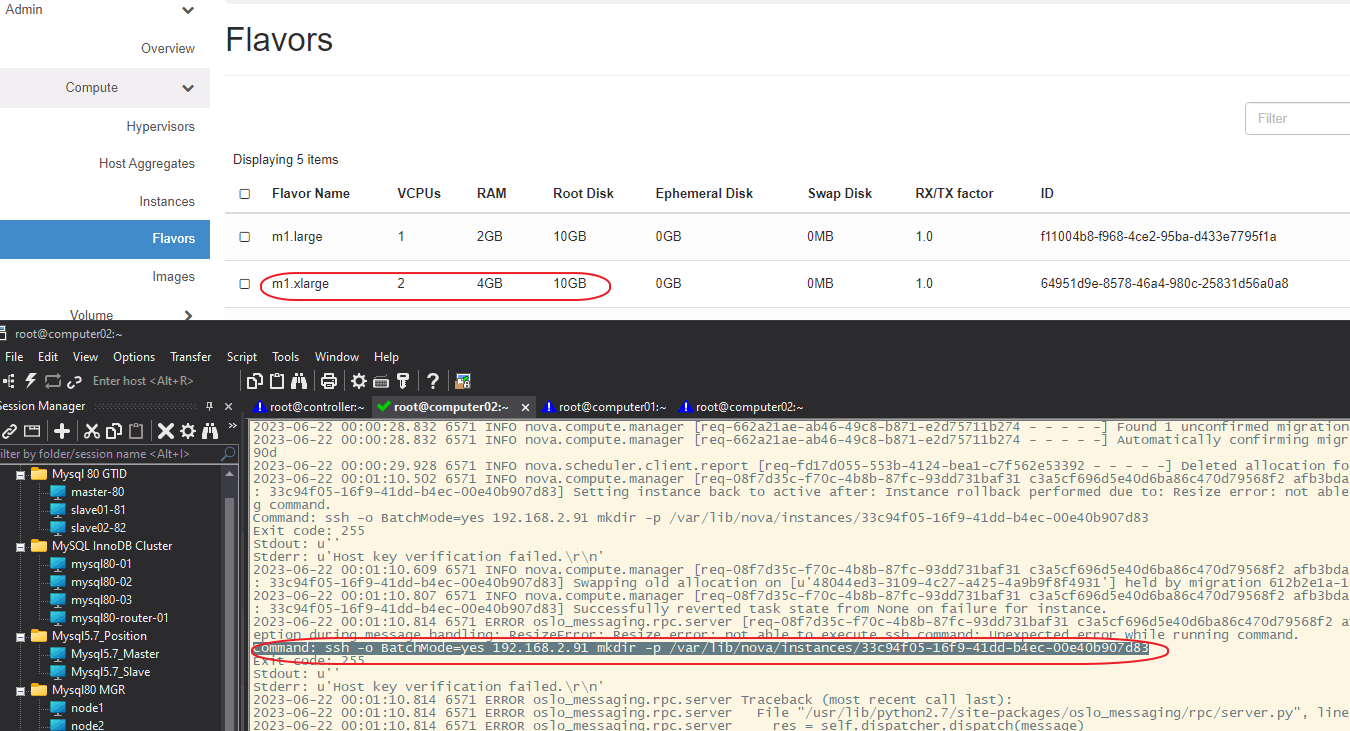The width and height of the screenshot is (1350, 731).
Task: Click the Public Key Assistant key icon
Action: click(403, 381)
